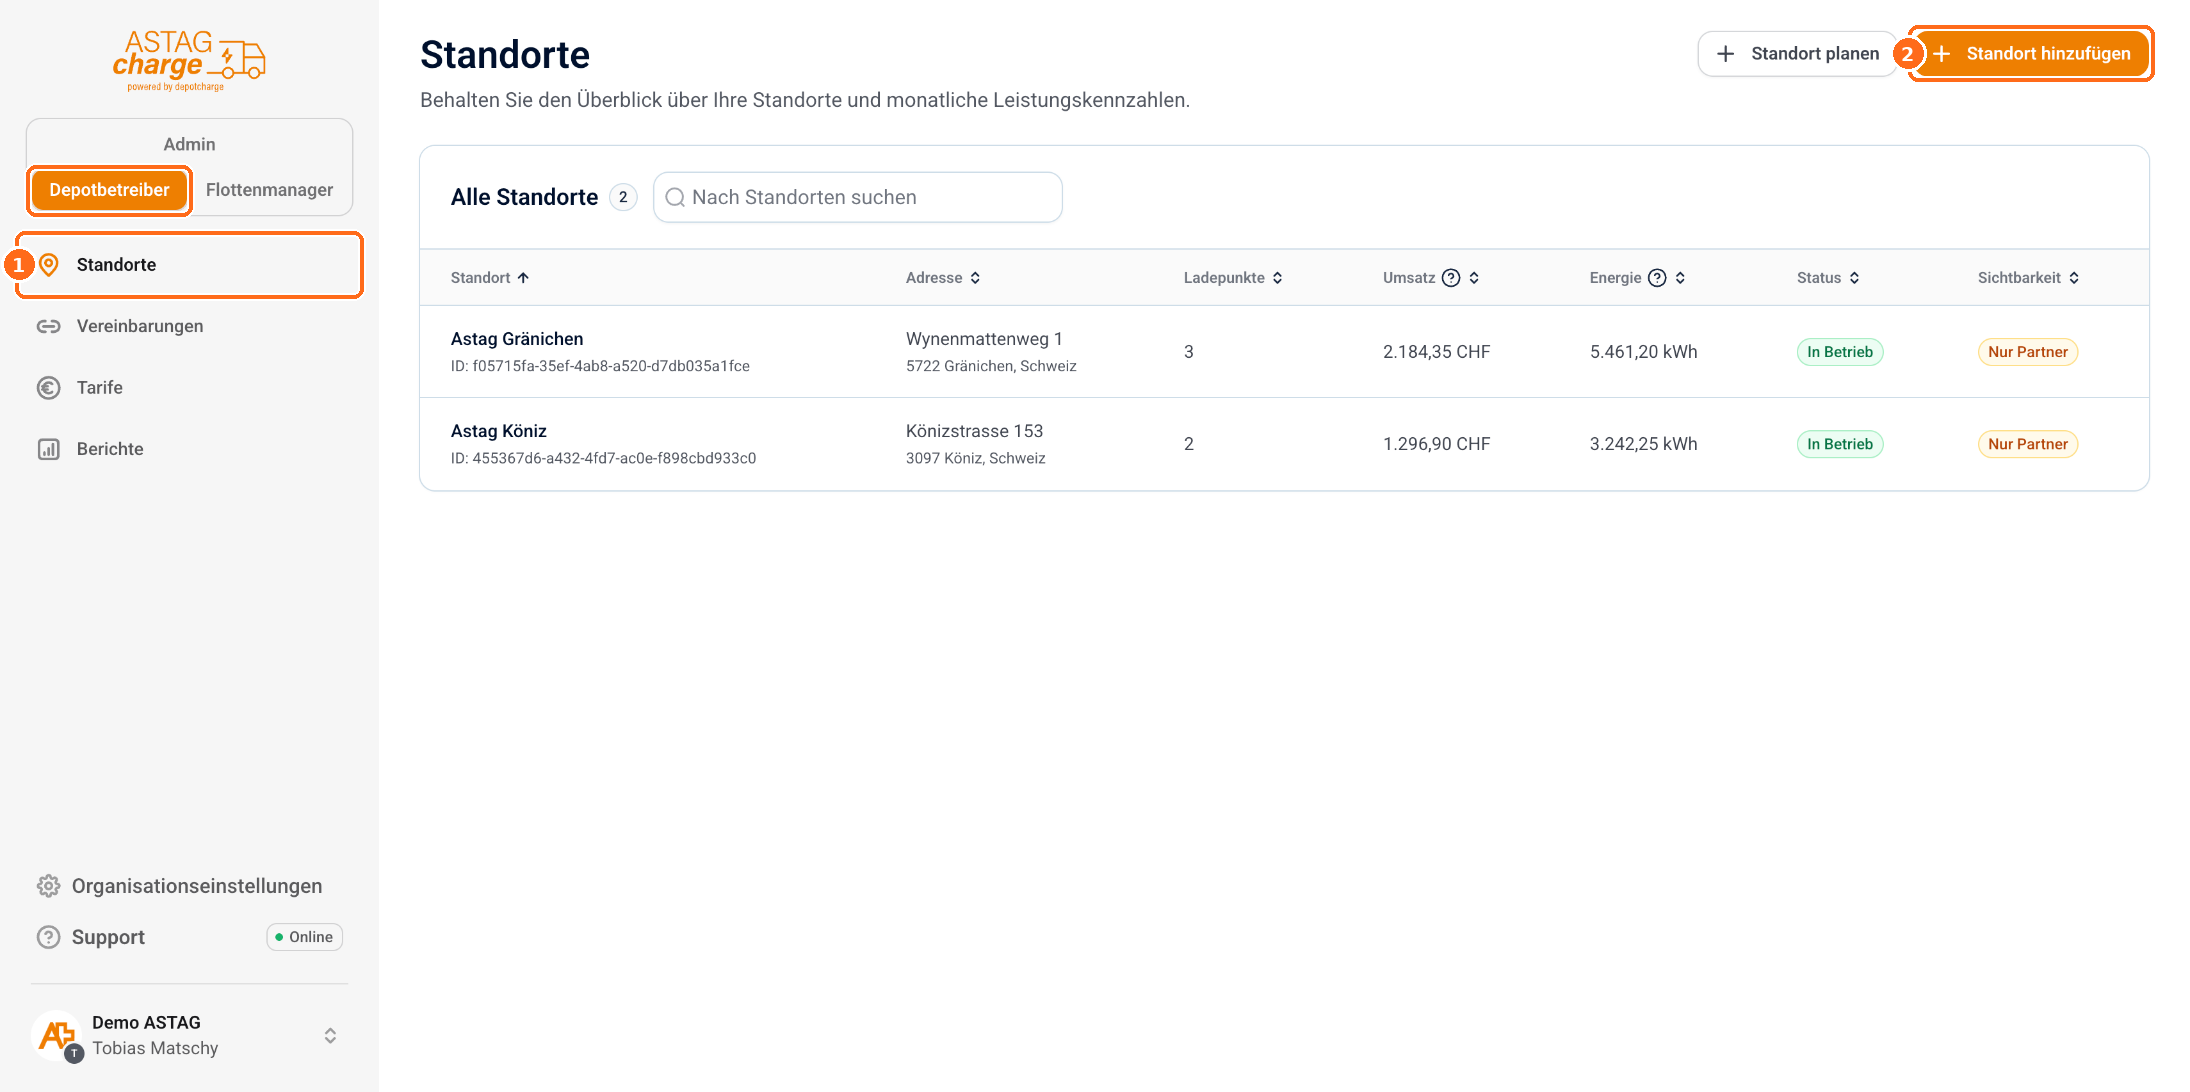Click the search magnifier icon
Viewport: 2190px width, 1092px height.
click(675, 198)
